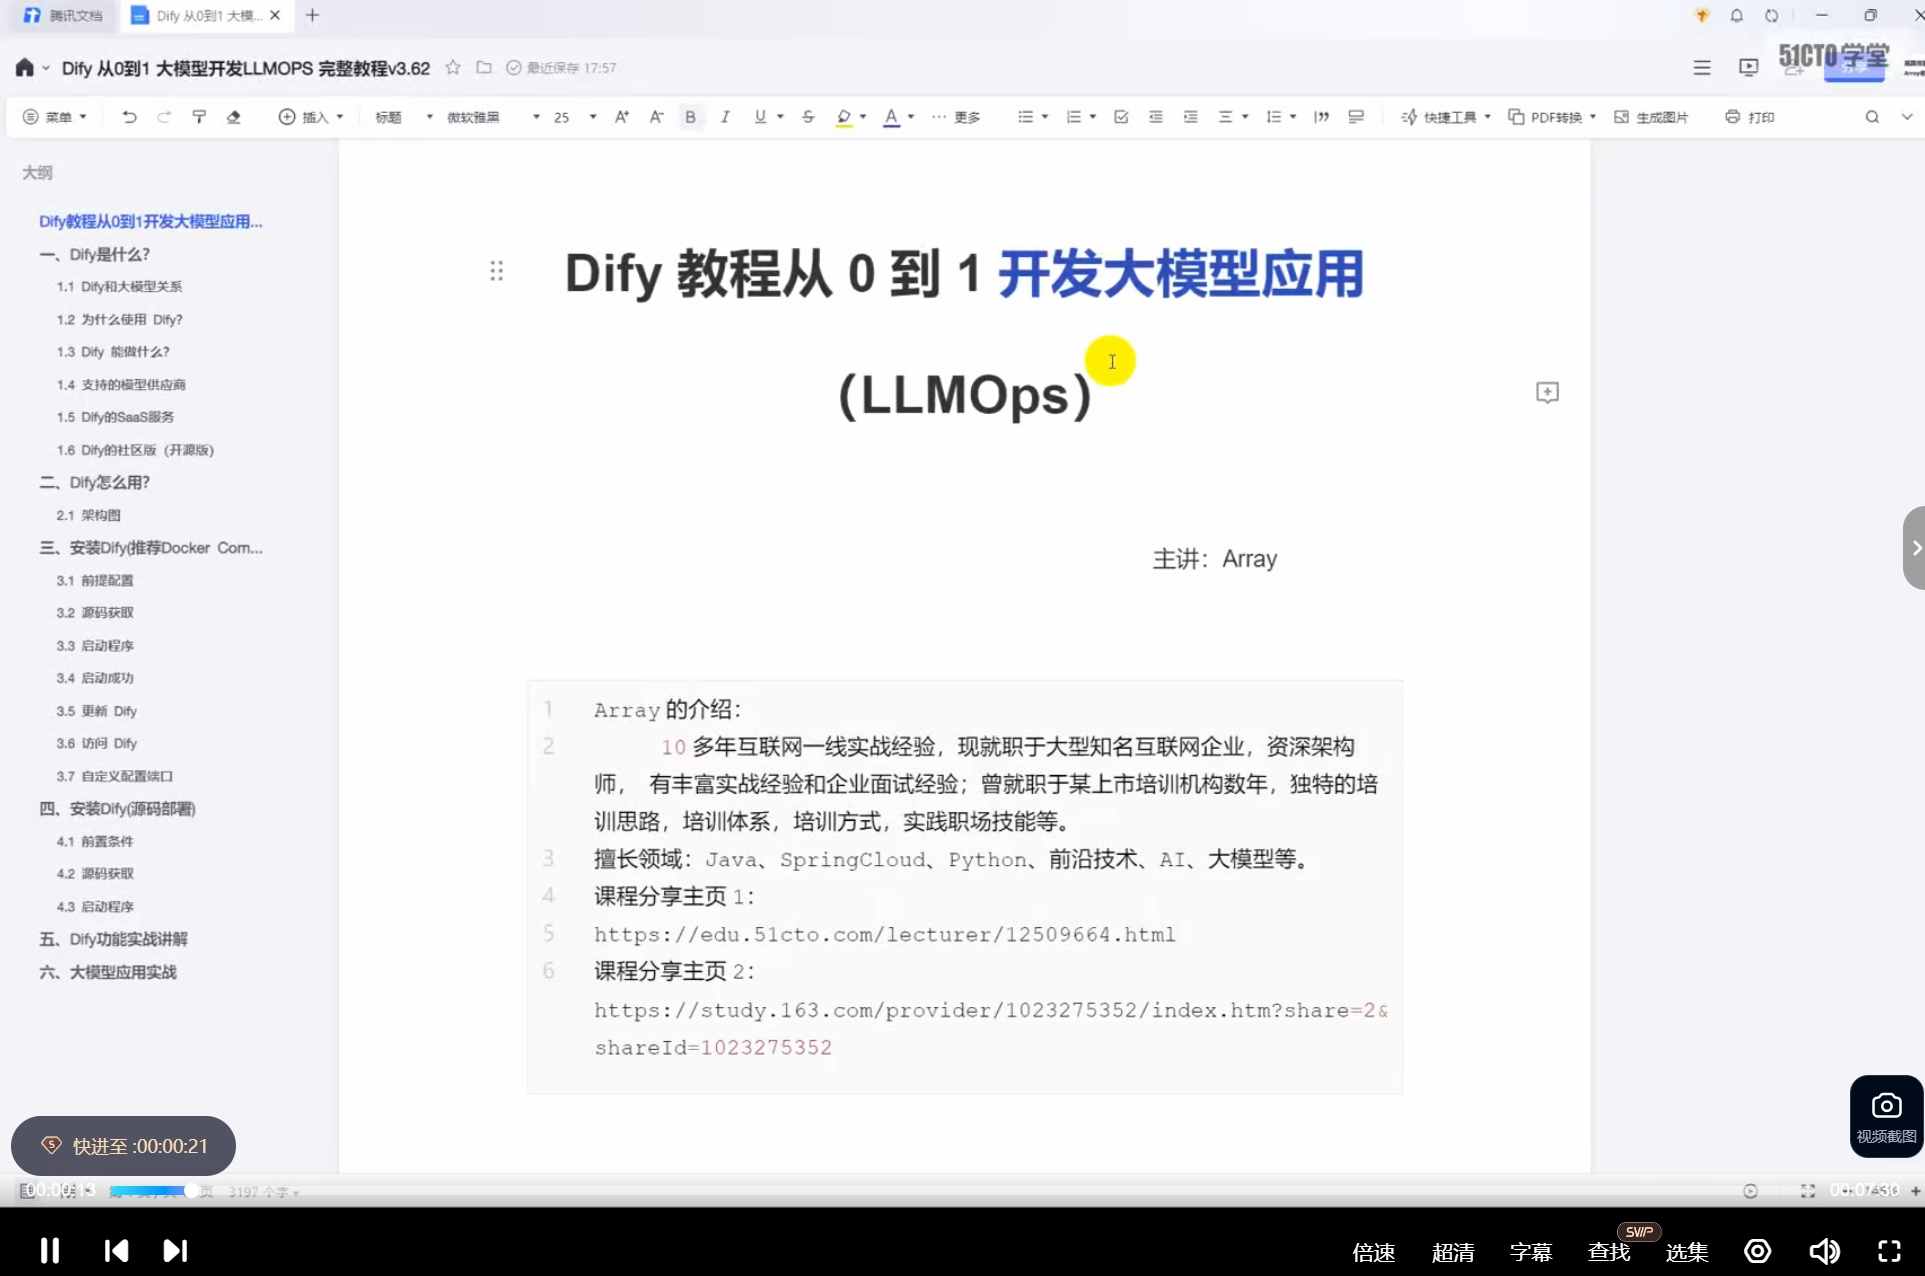Pause the video playback

pos(48,1250)
